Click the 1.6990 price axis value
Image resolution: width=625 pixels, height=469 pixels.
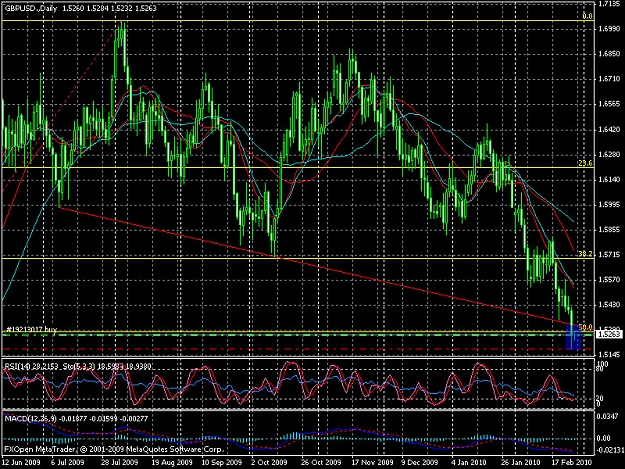point(609,29)
